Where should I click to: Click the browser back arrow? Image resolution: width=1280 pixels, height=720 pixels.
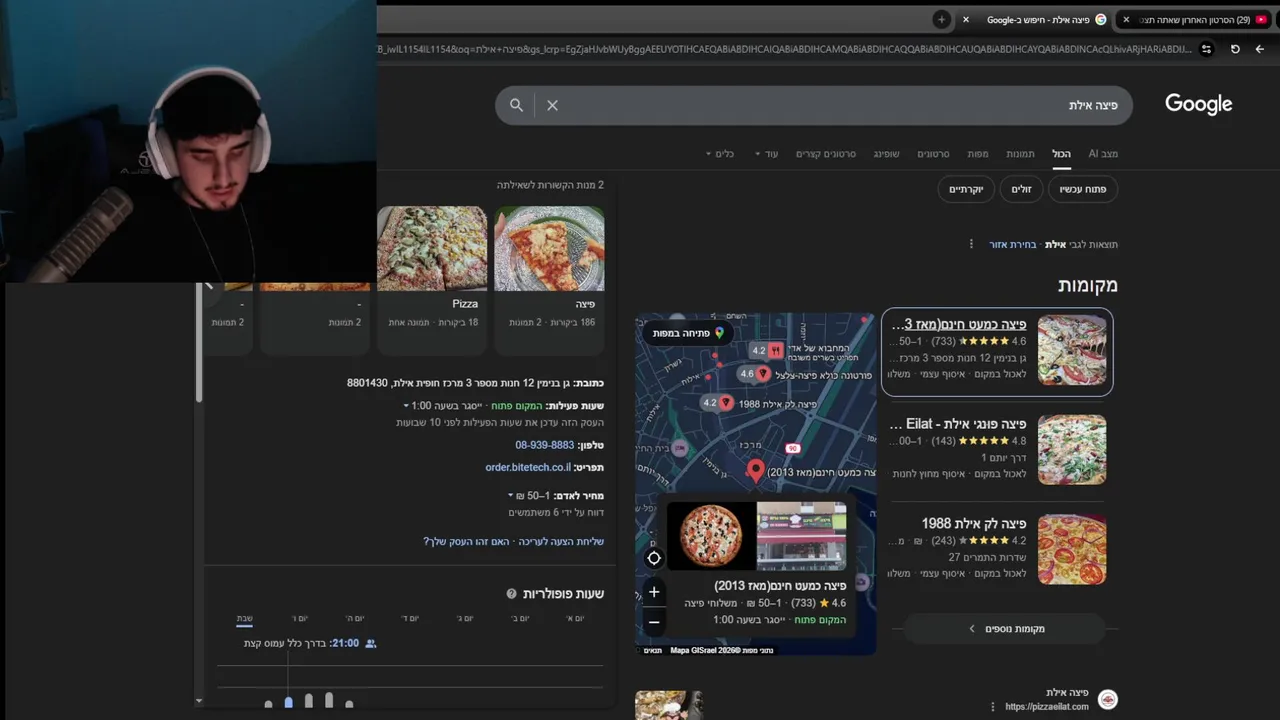(x=1259, y=49)
